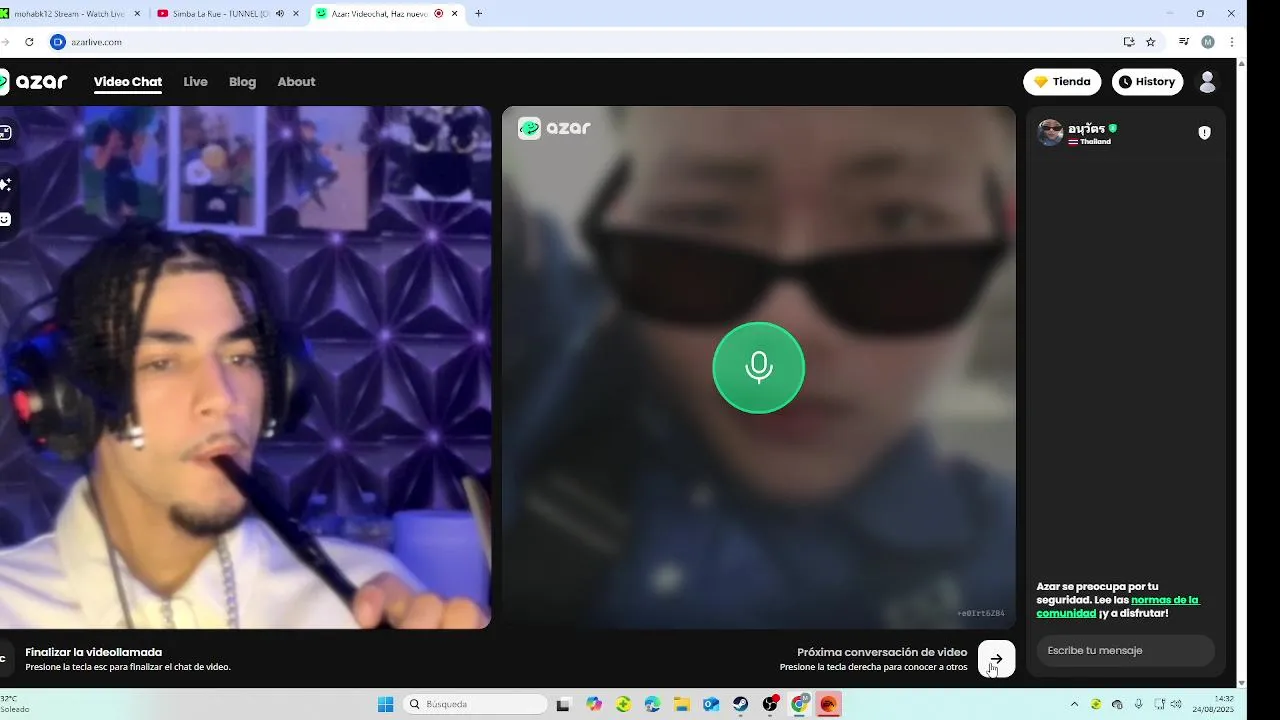The height and width of the screenshot is (720, 1280).
Task: Open a new browser tab
Action: point(478,14)
